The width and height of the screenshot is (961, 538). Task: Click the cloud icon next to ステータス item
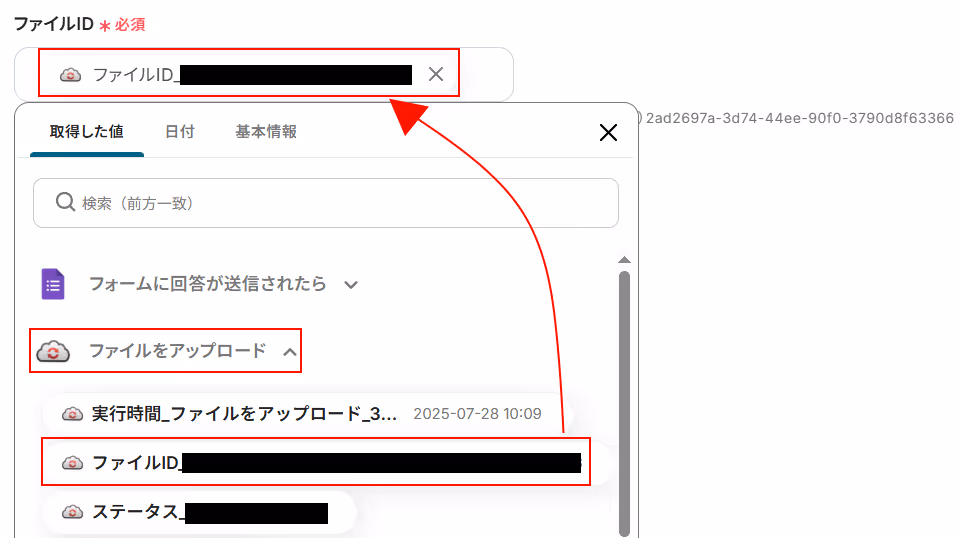tap(72, 512)
